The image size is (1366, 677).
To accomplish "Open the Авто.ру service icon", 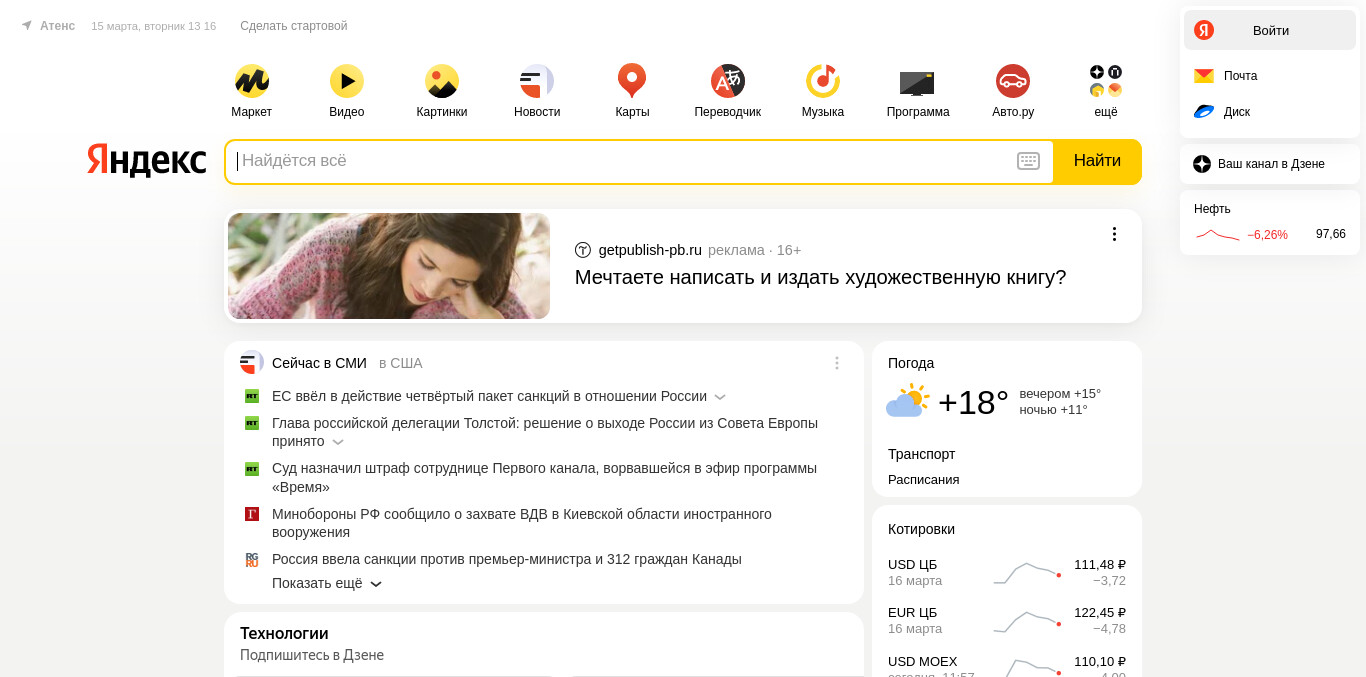I will 1013,81.
